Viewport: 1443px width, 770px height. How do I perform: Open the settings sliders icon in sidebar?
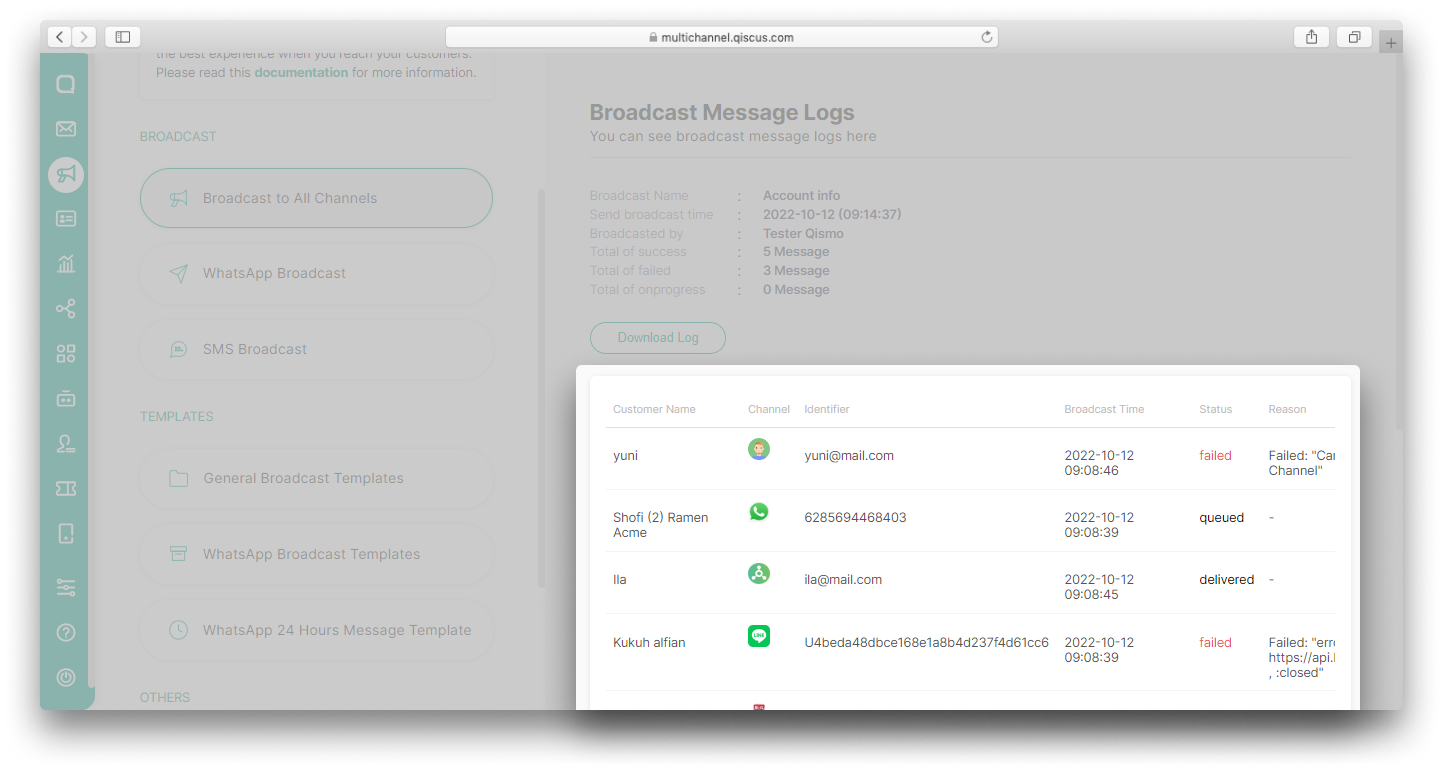tap(66, 587)
